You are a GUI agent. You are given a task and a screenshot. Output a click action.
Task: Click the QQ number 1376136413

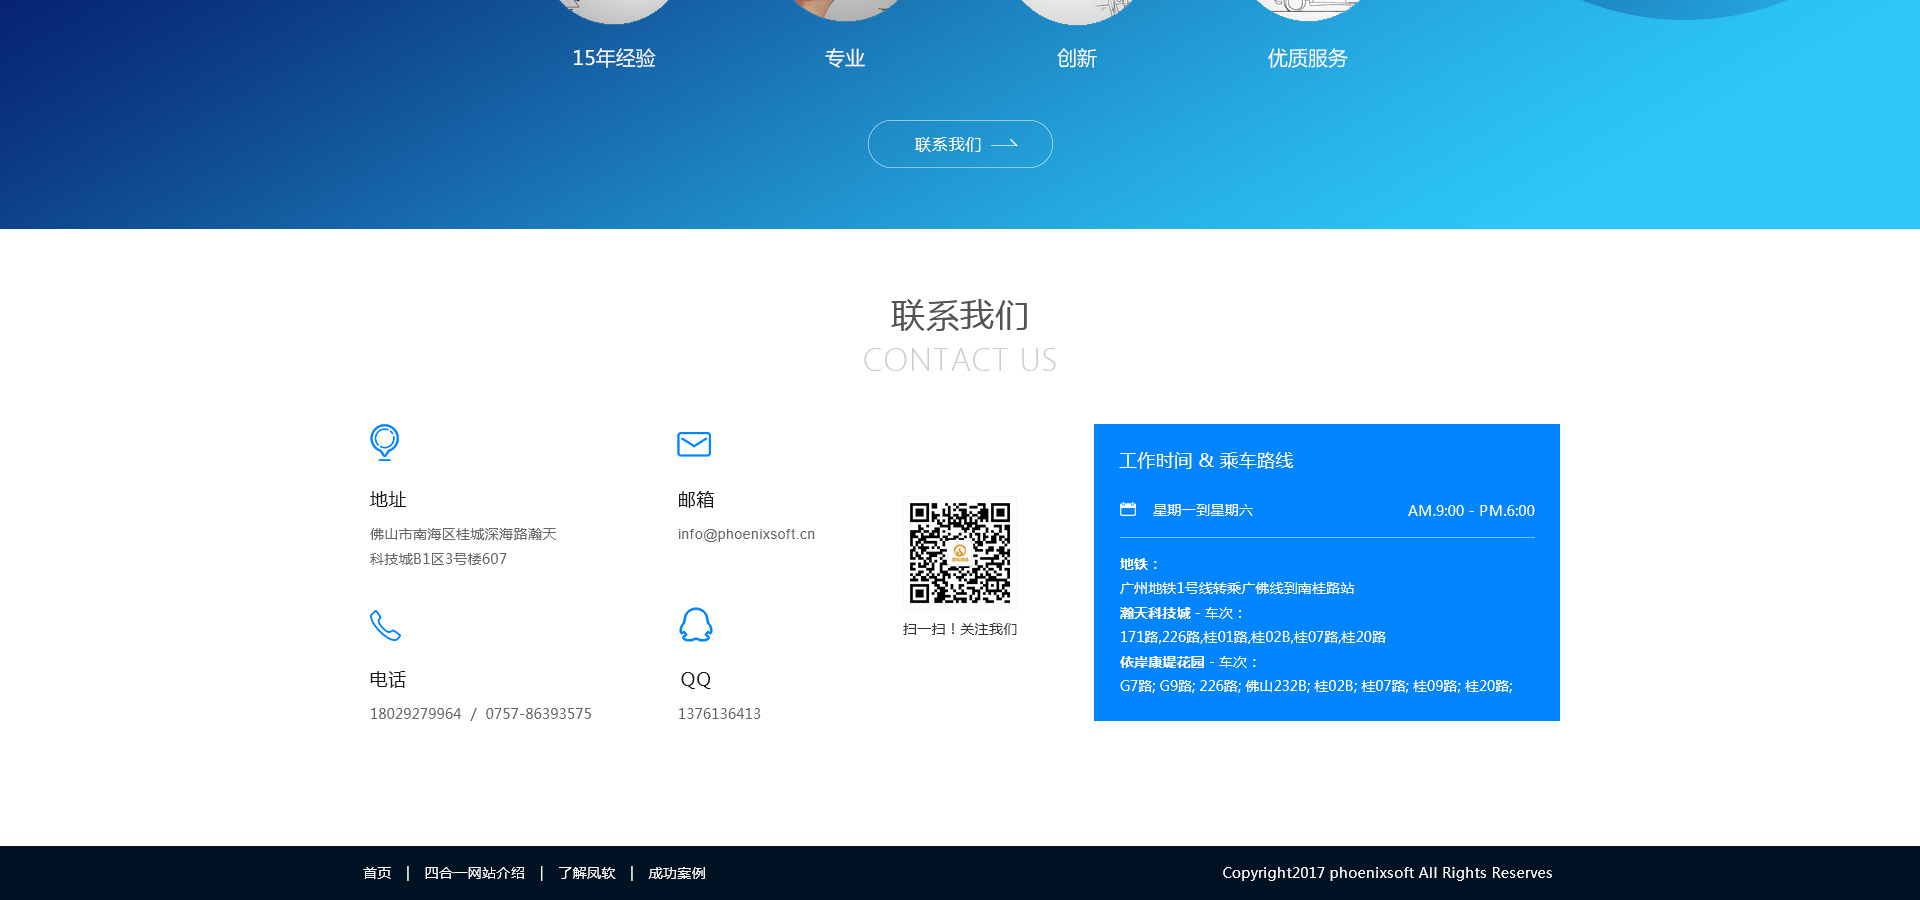(719, 714)
